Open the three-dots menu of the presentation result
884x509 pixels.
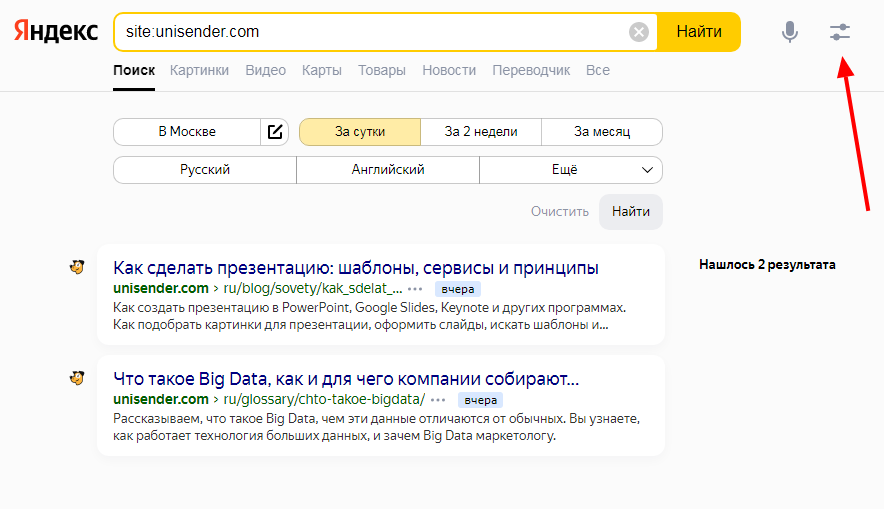click(415, 289)
